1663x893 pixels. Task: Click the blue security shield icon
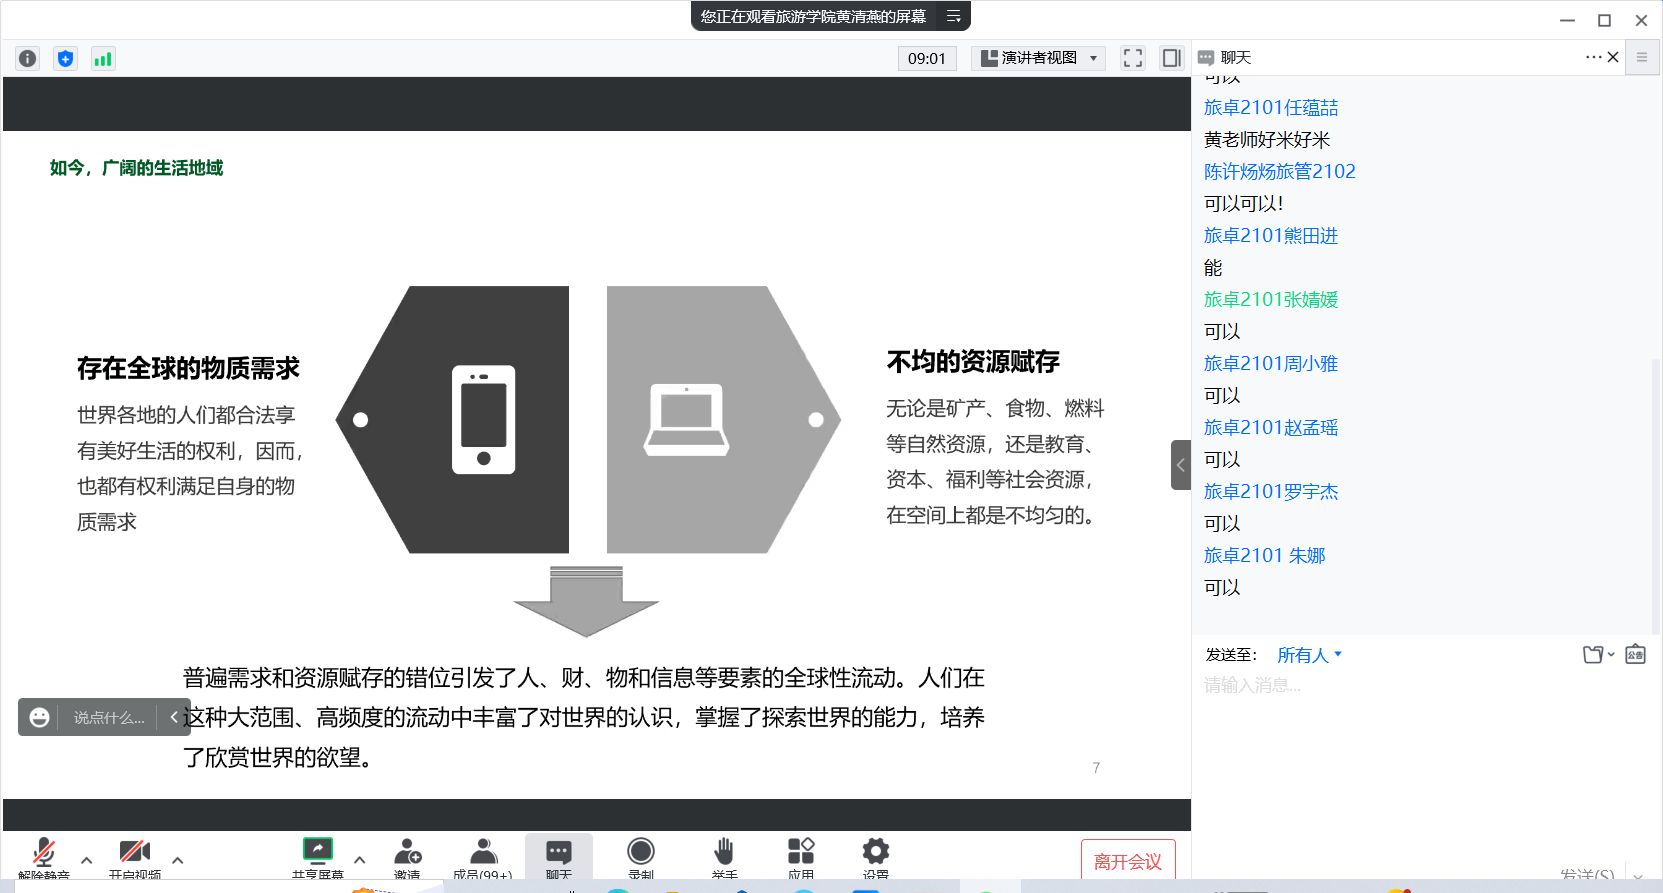[x=65, y=59]
